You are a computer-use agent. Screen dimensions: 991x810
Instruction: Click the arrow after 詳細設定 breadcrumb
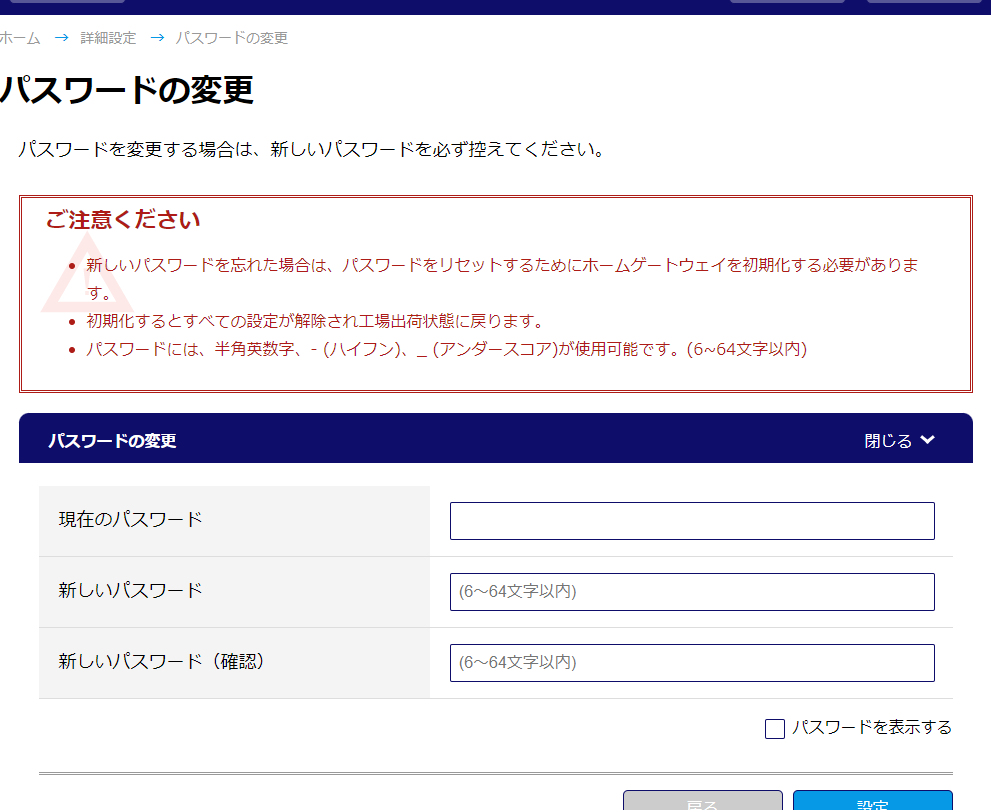coord(156,38)
